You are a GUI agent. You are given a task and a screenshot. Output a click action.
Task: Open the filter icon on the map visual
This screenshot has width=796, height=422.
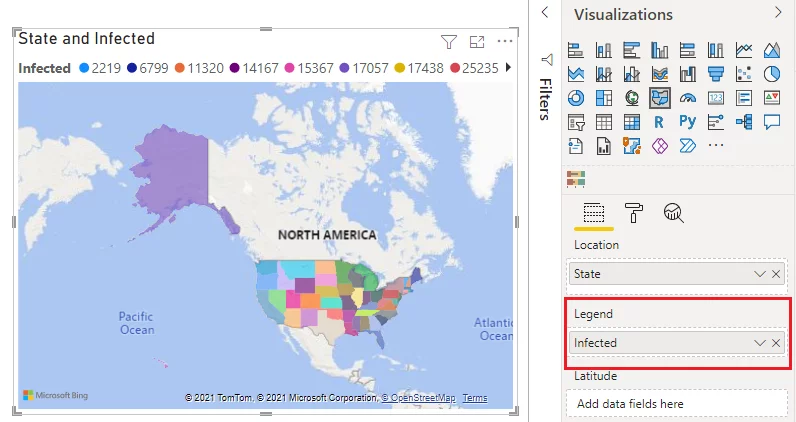click(x=449, y=42)
